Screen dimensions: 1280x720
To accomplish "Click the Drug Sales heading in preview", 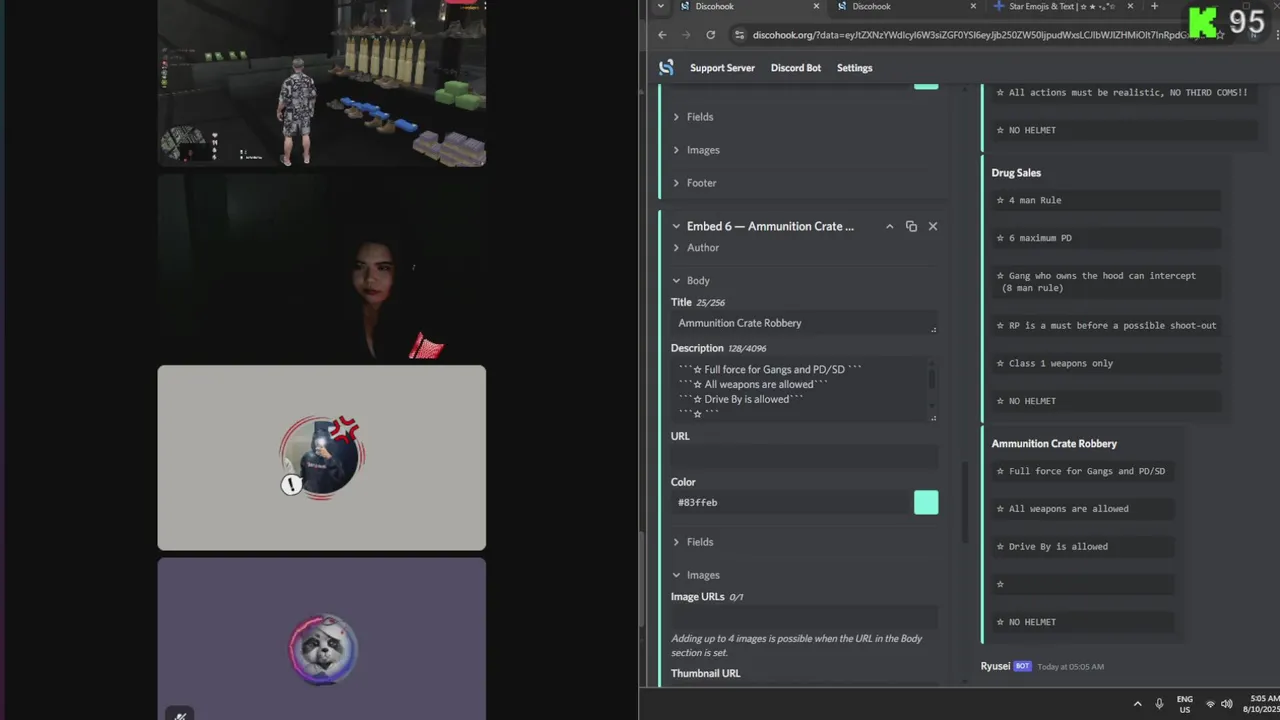I will (1016, 173).
